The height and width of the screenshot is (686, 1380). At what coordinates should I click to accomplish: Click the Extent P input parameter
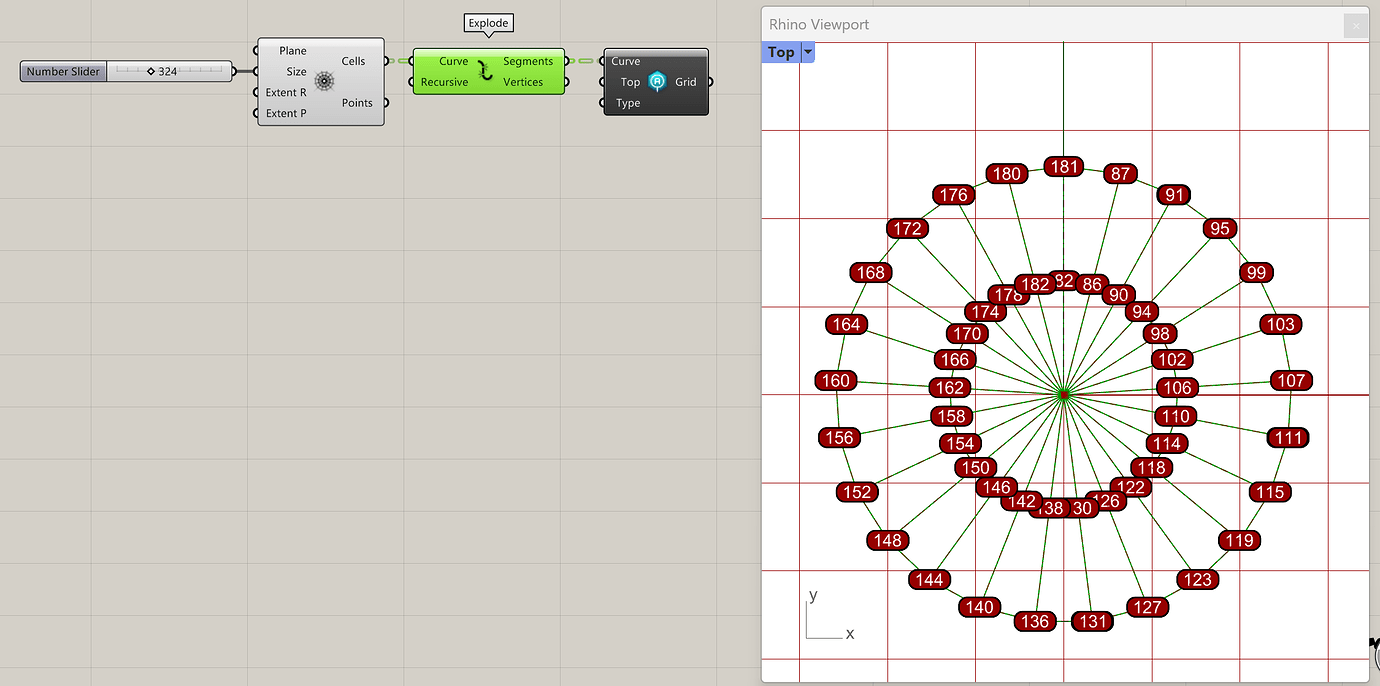286,113
